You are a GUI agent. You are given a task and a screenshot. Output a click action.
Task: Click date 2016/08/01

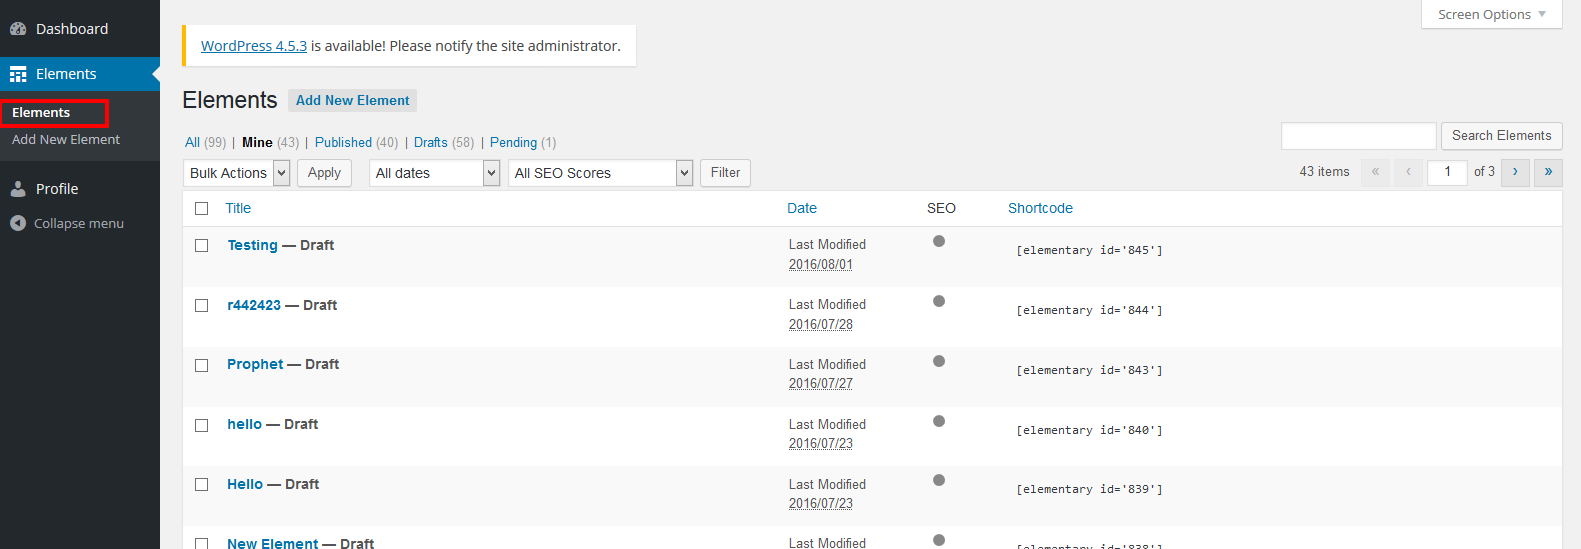(x=821, y=264)
